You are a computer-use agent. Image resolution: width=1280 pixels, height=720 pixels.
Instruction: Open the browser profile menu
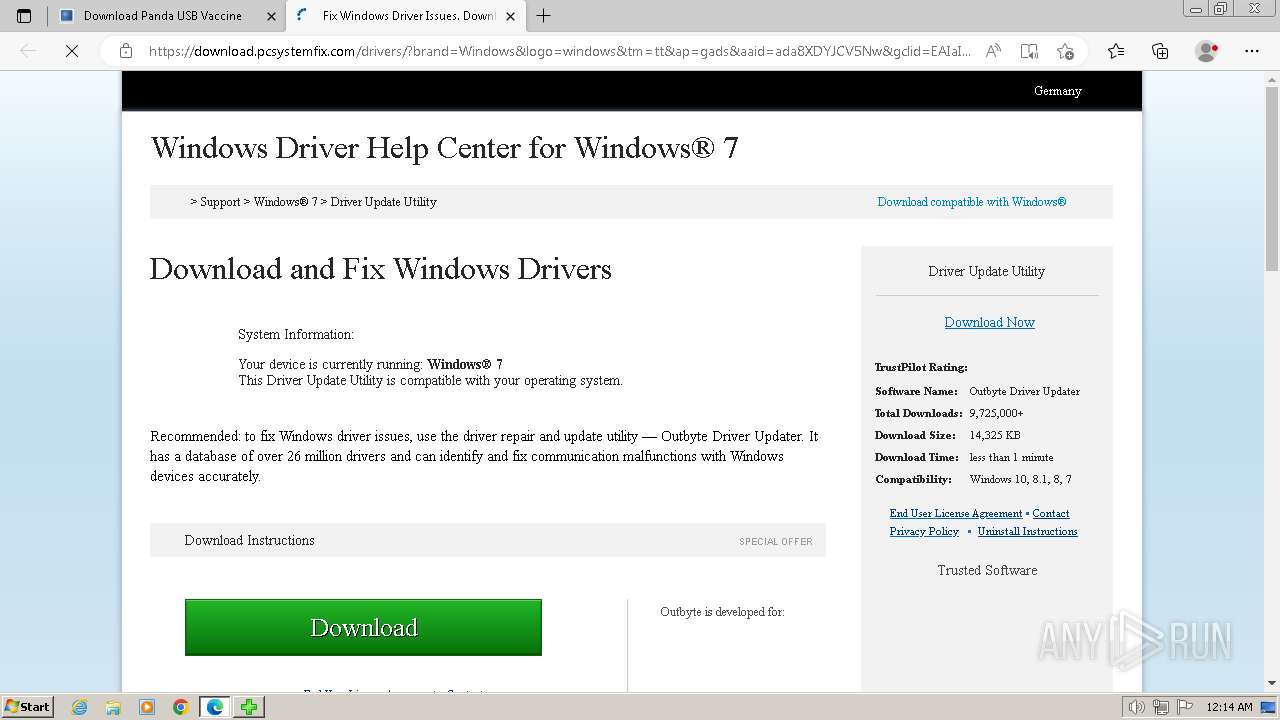1207,51
